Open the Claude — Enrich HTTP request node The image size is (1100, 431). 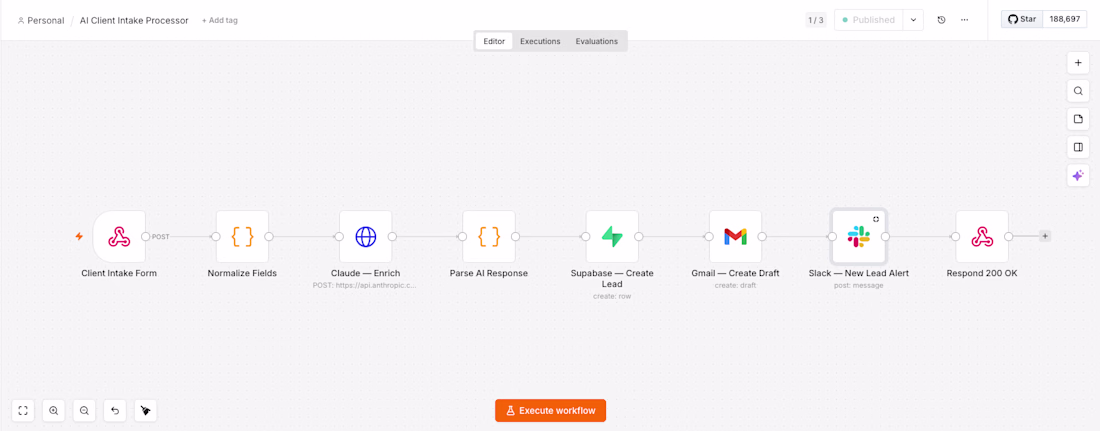(x=365, y=237)
